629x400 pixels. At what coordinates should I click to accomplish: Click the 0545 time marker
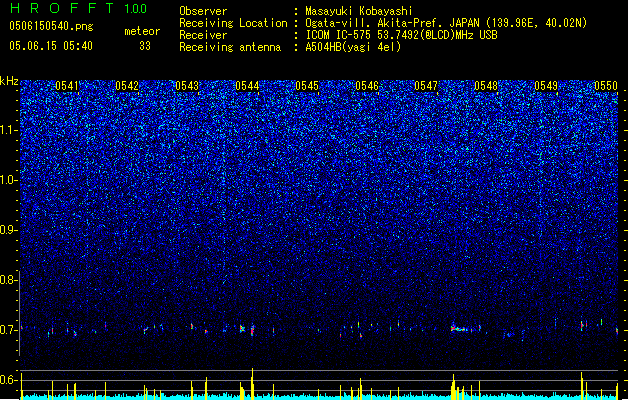click(x=307, y=86)
